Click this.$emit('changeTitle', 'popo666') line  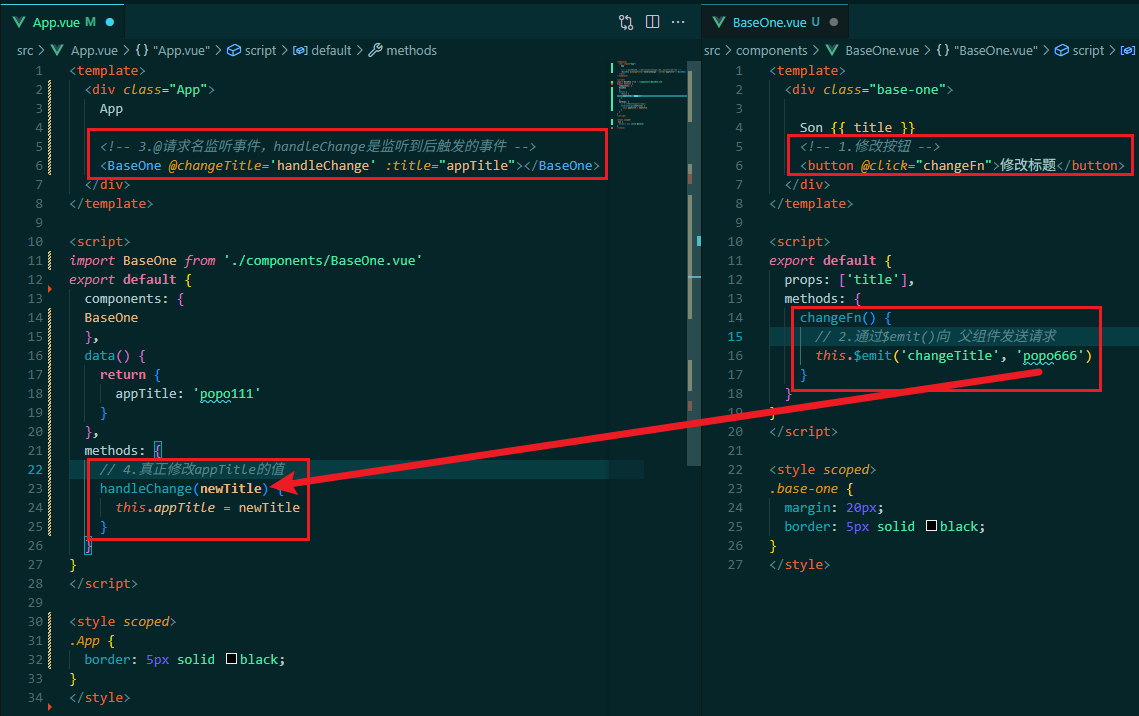(x=953, y=355)
